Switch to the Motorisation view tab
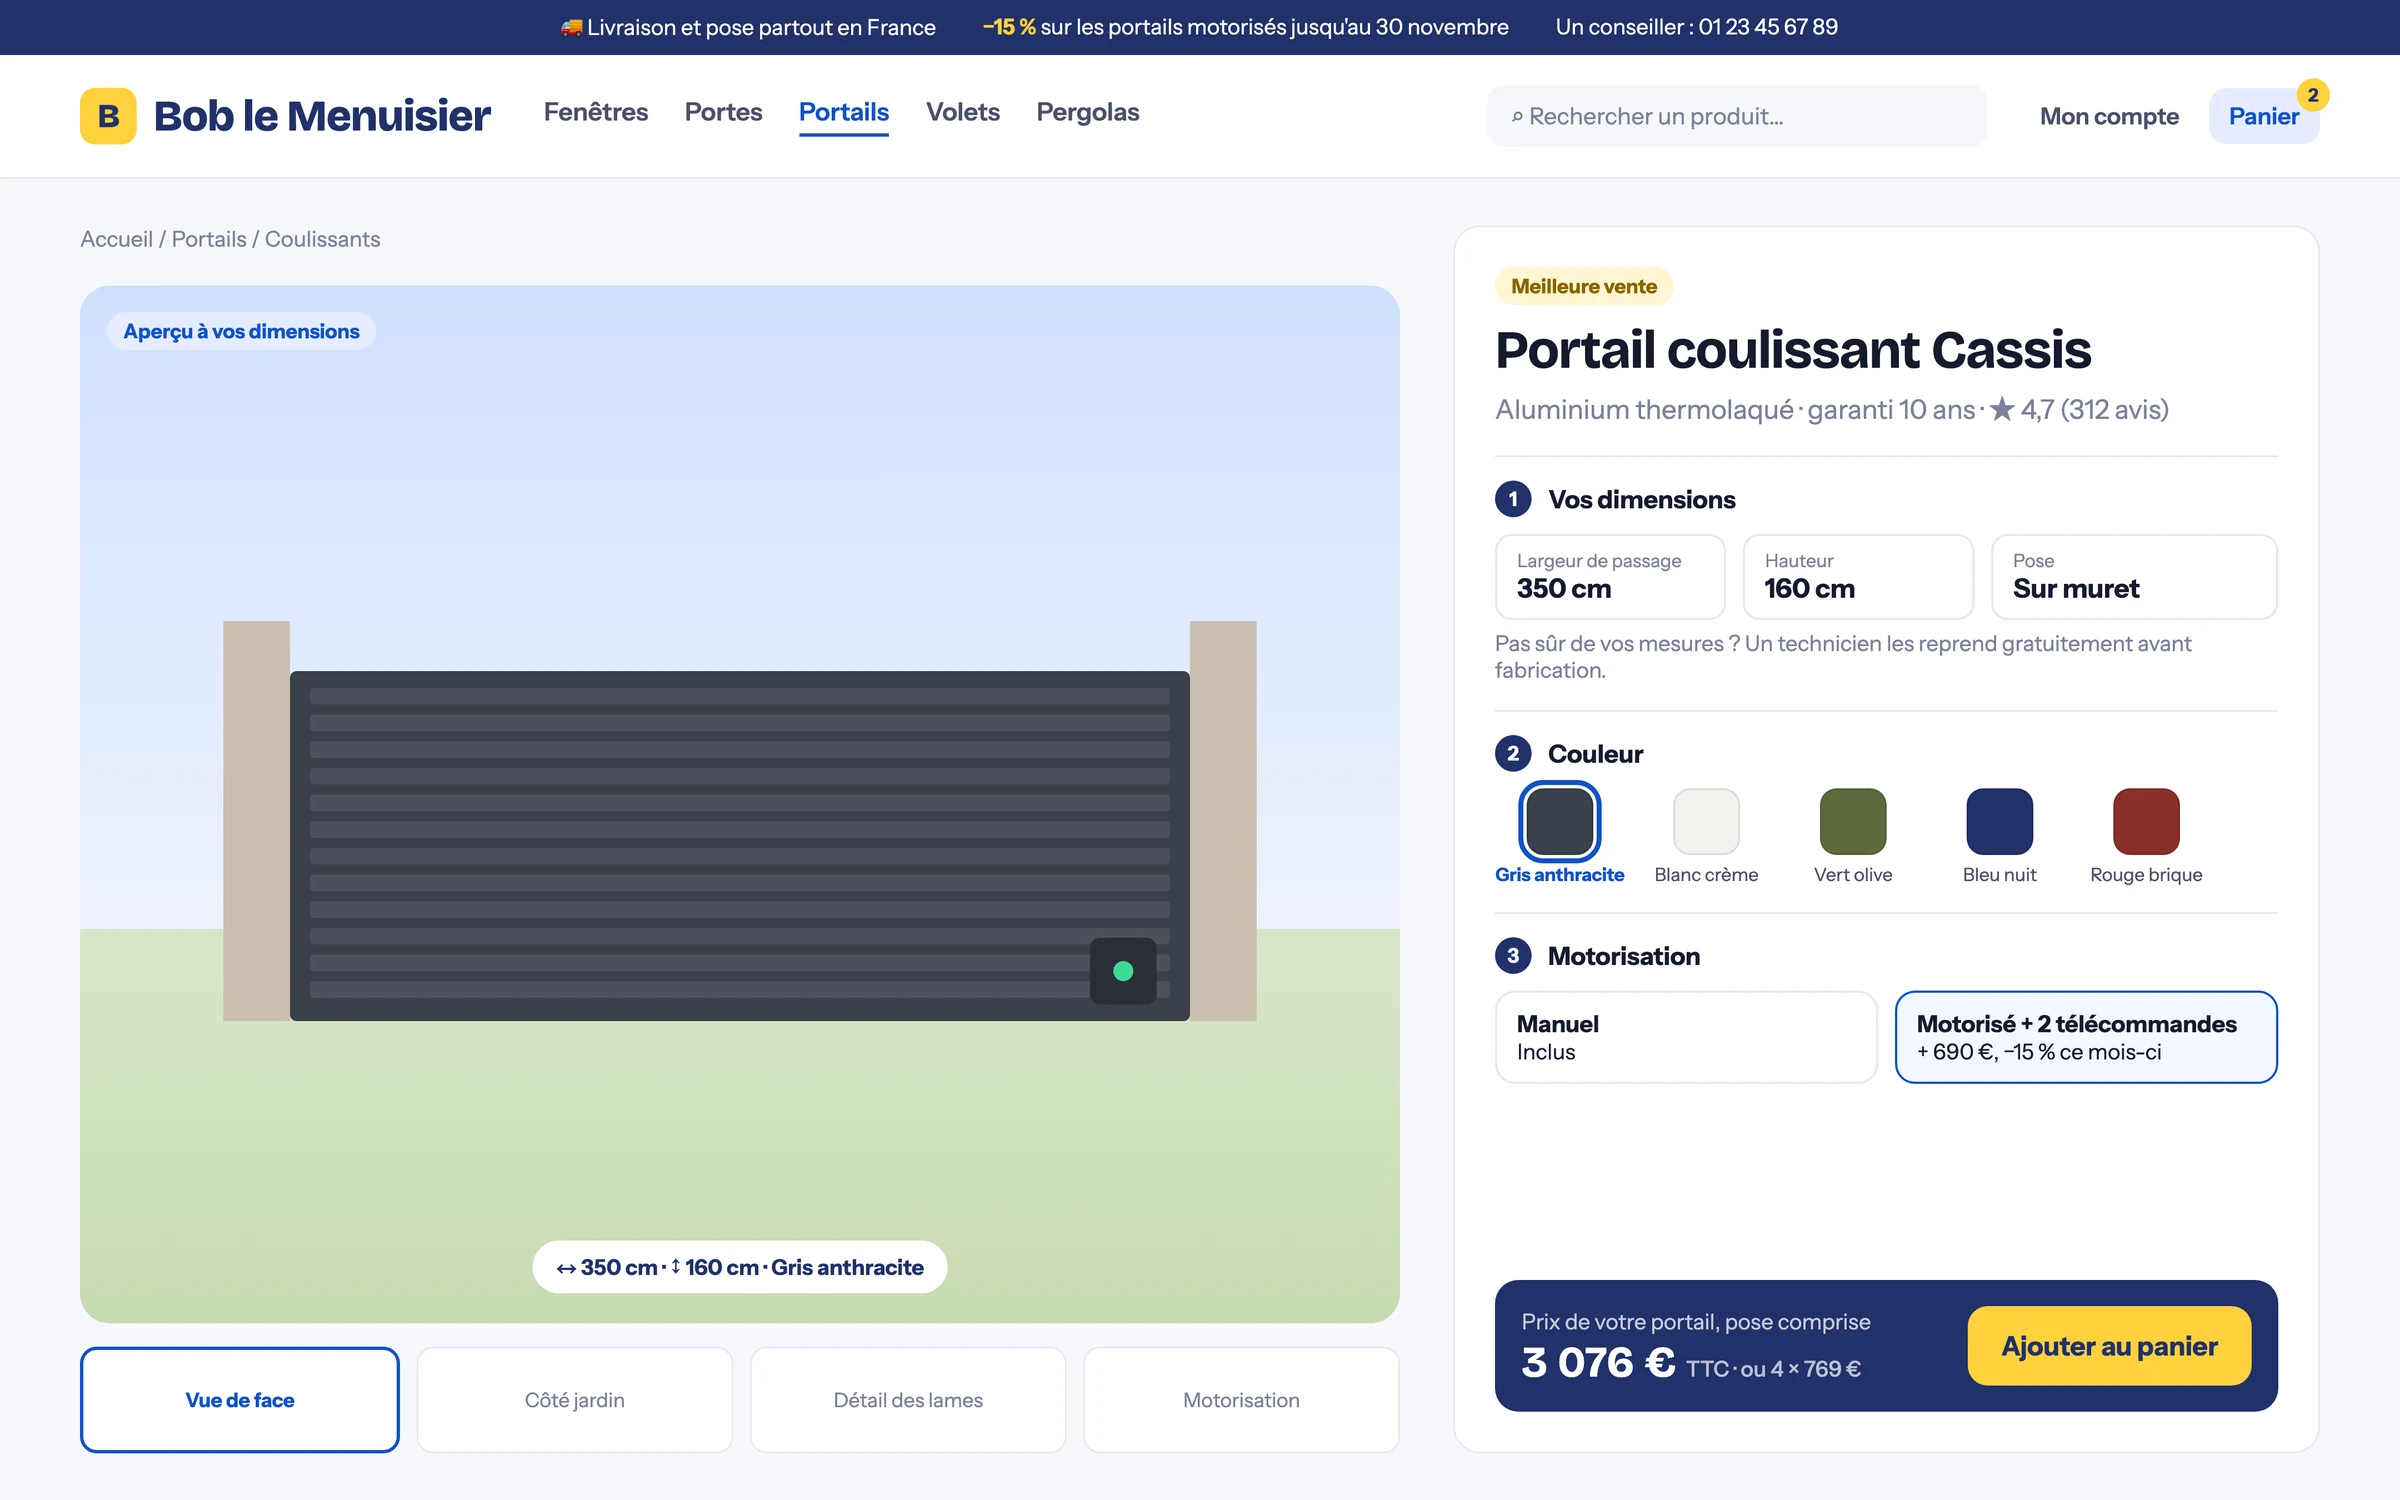 pos(1241,1400)
